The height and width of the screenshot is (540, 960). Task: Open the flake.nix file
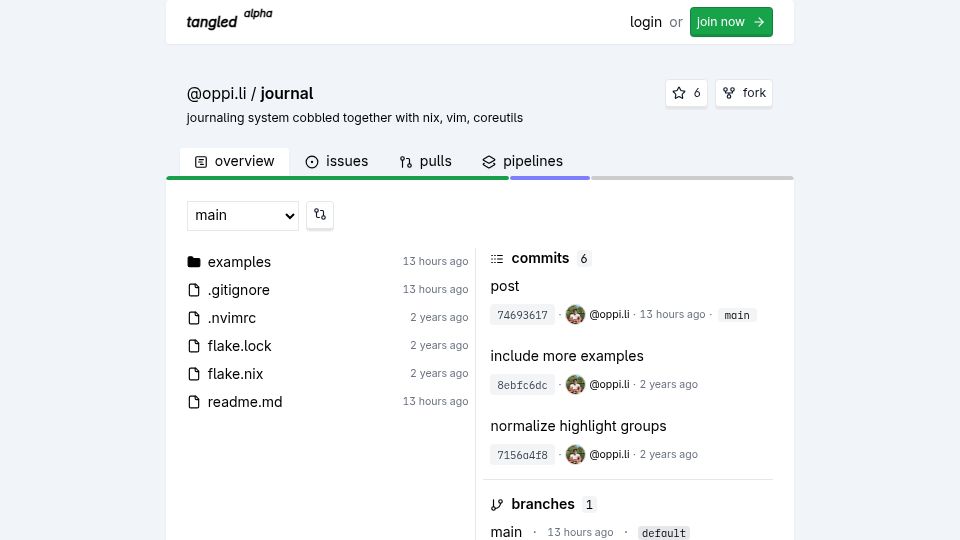pyautogui.click(x=235, y=374)
